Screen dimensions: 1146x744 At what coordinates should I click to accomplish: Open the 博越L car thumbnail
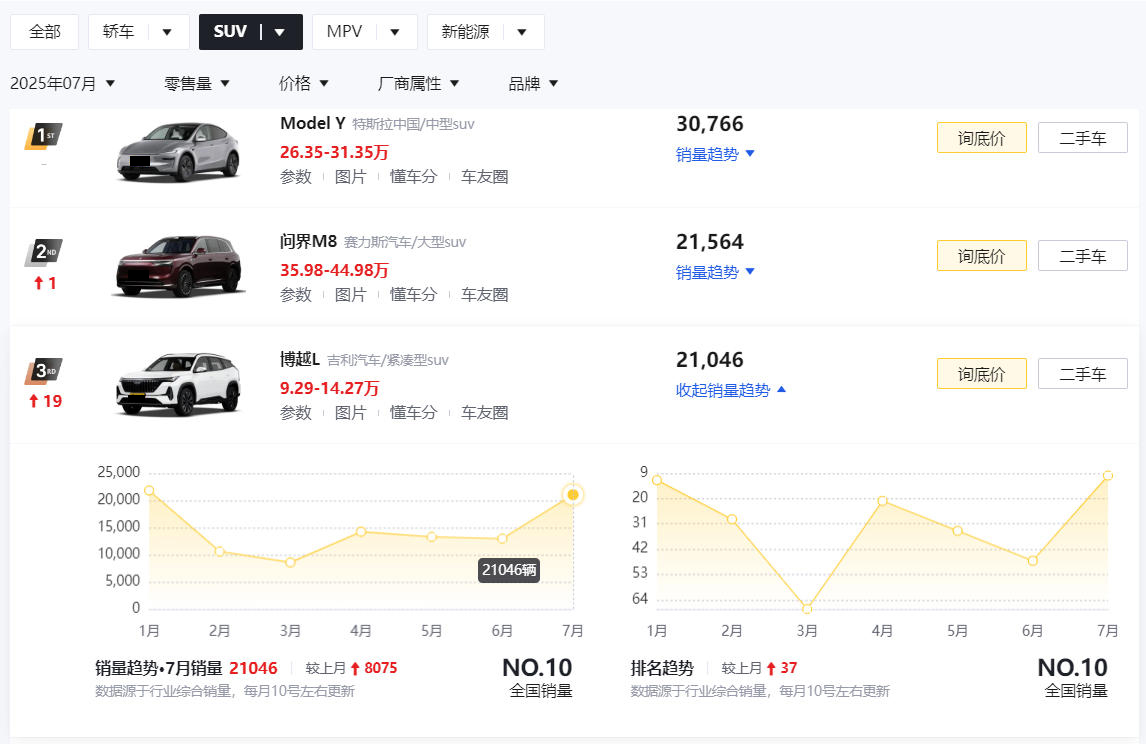178,384
